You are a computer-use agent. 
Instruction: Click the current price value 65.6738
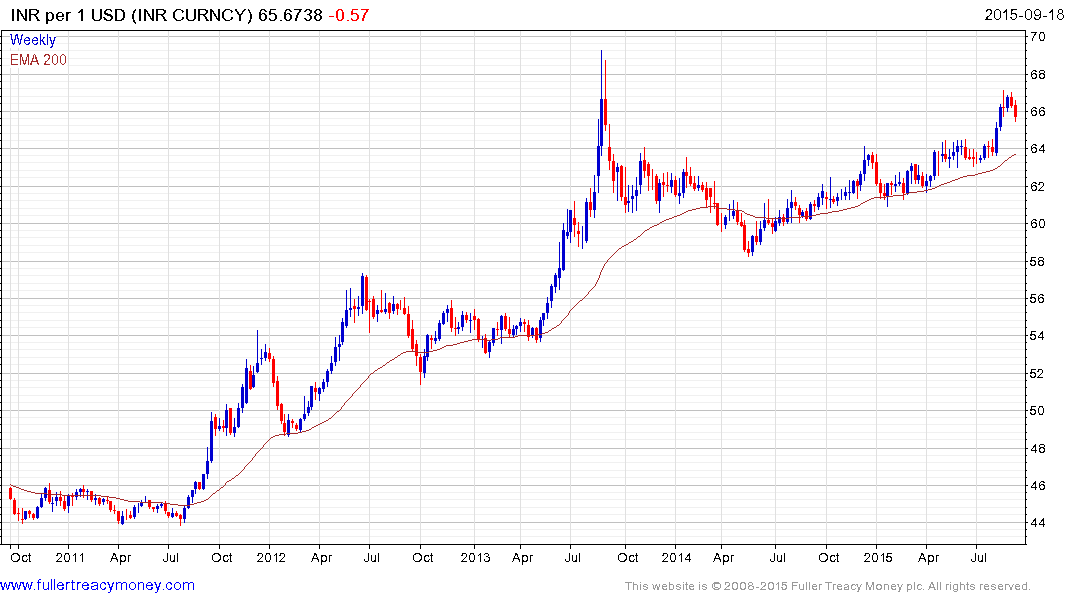tap(290, 14)
